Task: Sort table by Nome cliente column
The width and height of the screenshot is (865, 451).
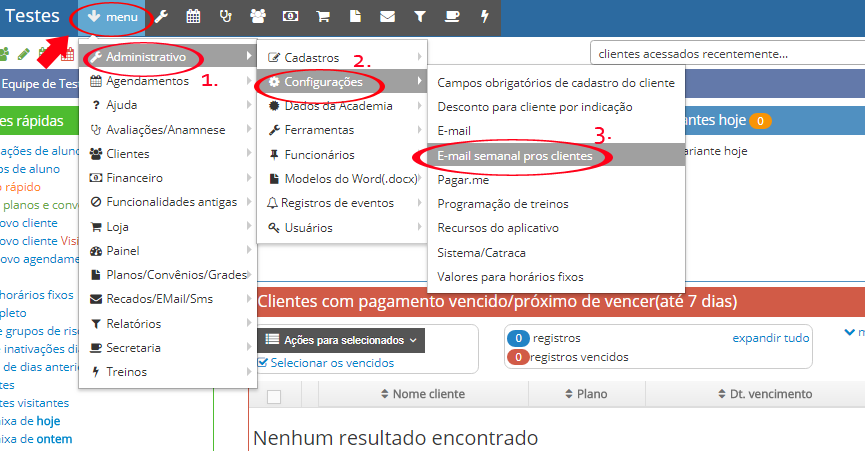Action: [428, 395]
